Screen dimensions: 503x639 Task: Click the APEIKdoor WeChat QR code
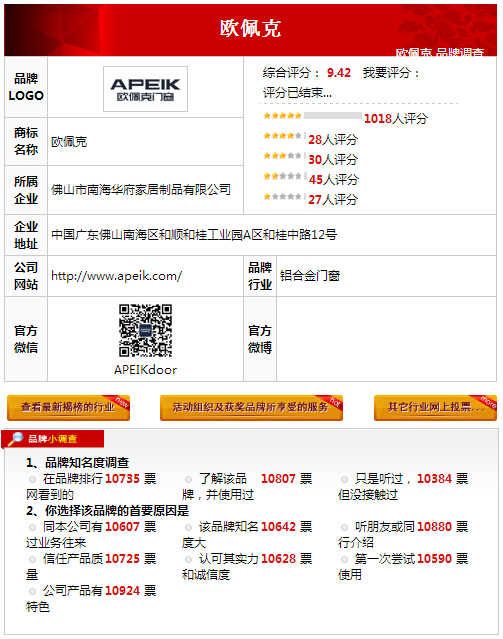[146, 330]
